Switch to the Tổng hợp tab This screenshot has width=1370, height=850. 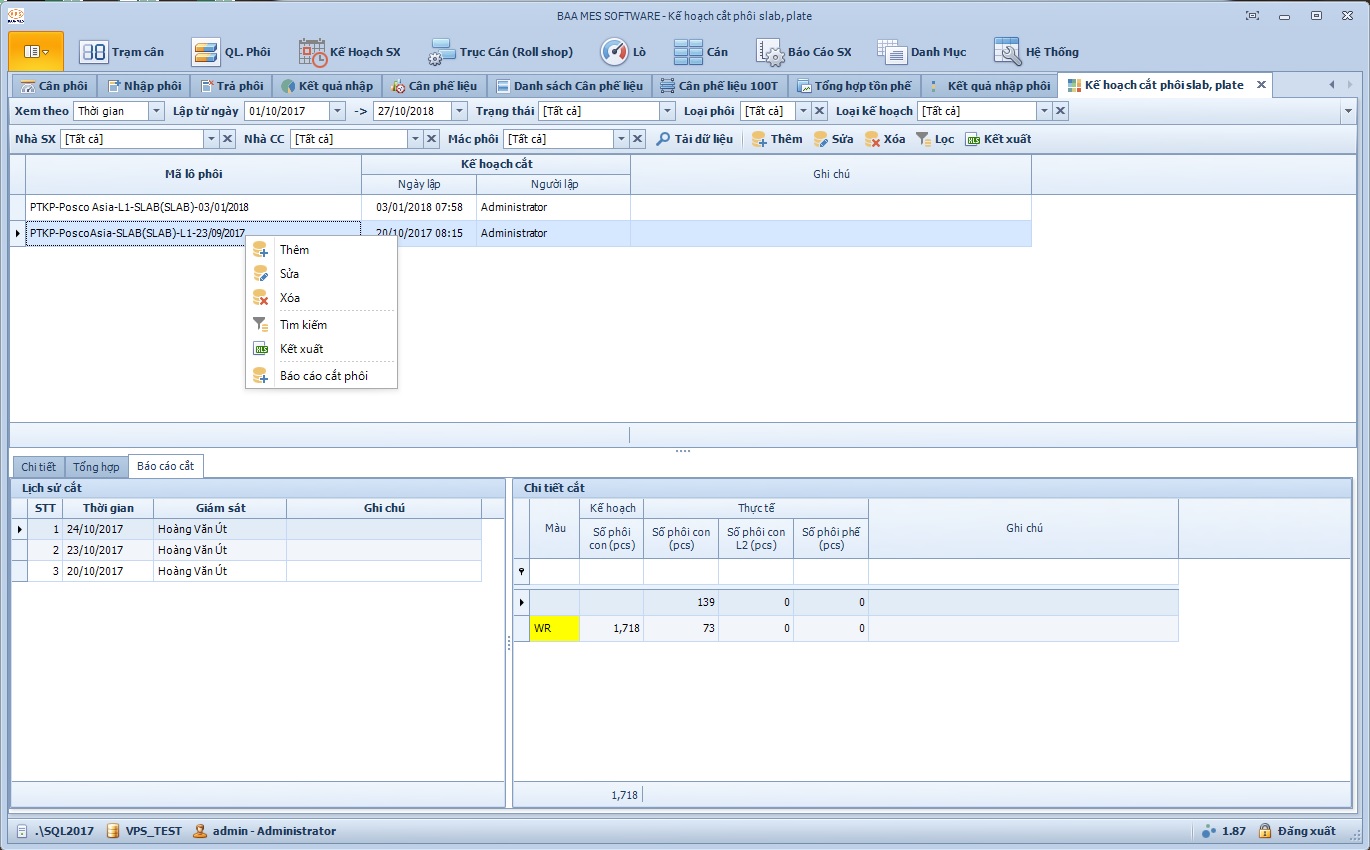96,467
